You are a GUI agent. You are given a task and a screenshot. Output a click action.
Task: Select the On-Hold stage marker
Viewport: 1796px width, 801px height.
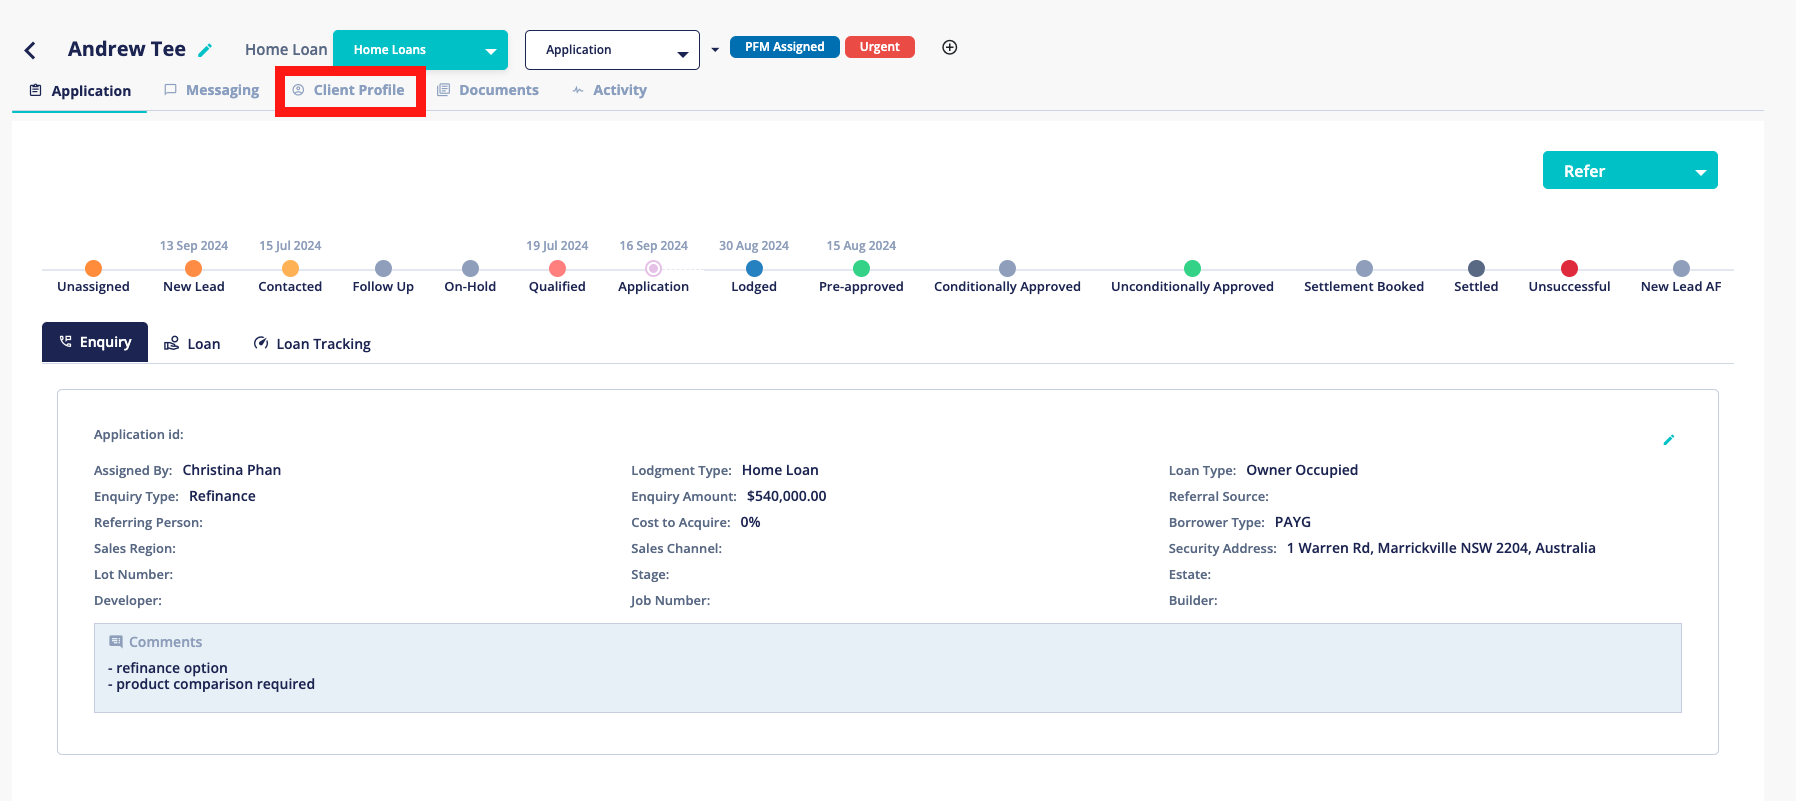point(470,268)
